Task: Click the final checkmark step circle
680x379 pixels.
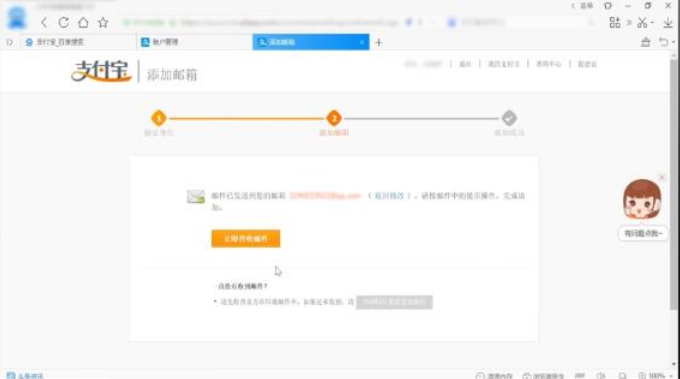Action: (x=509, y=118)
